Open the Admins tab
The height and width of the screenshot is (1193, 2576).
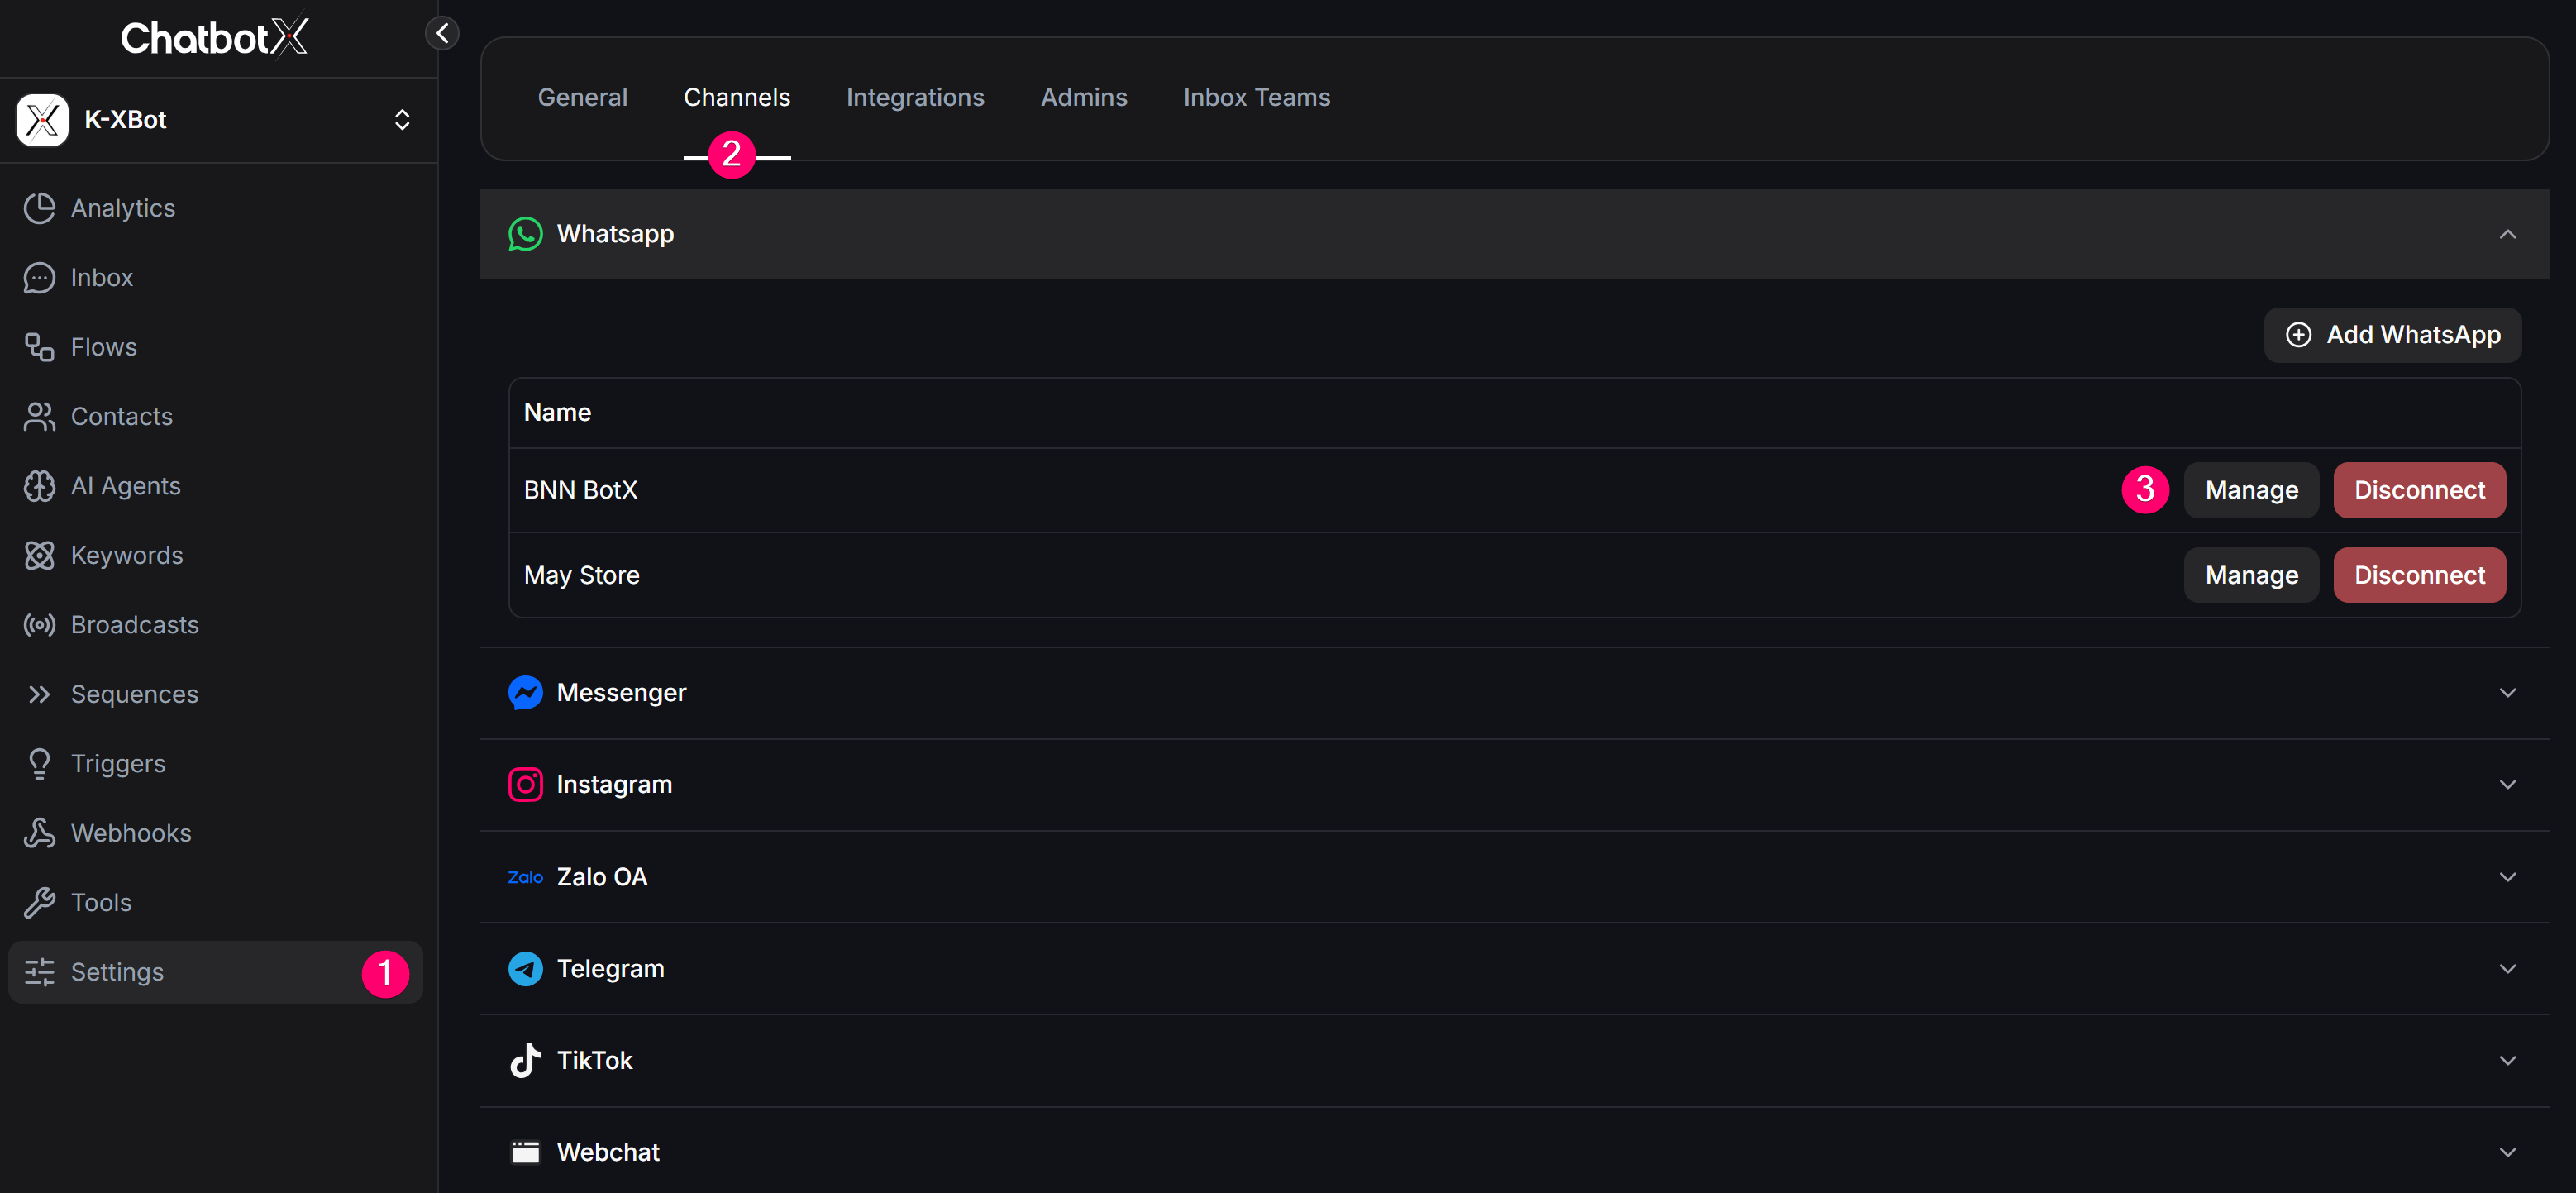[1084, 97]
